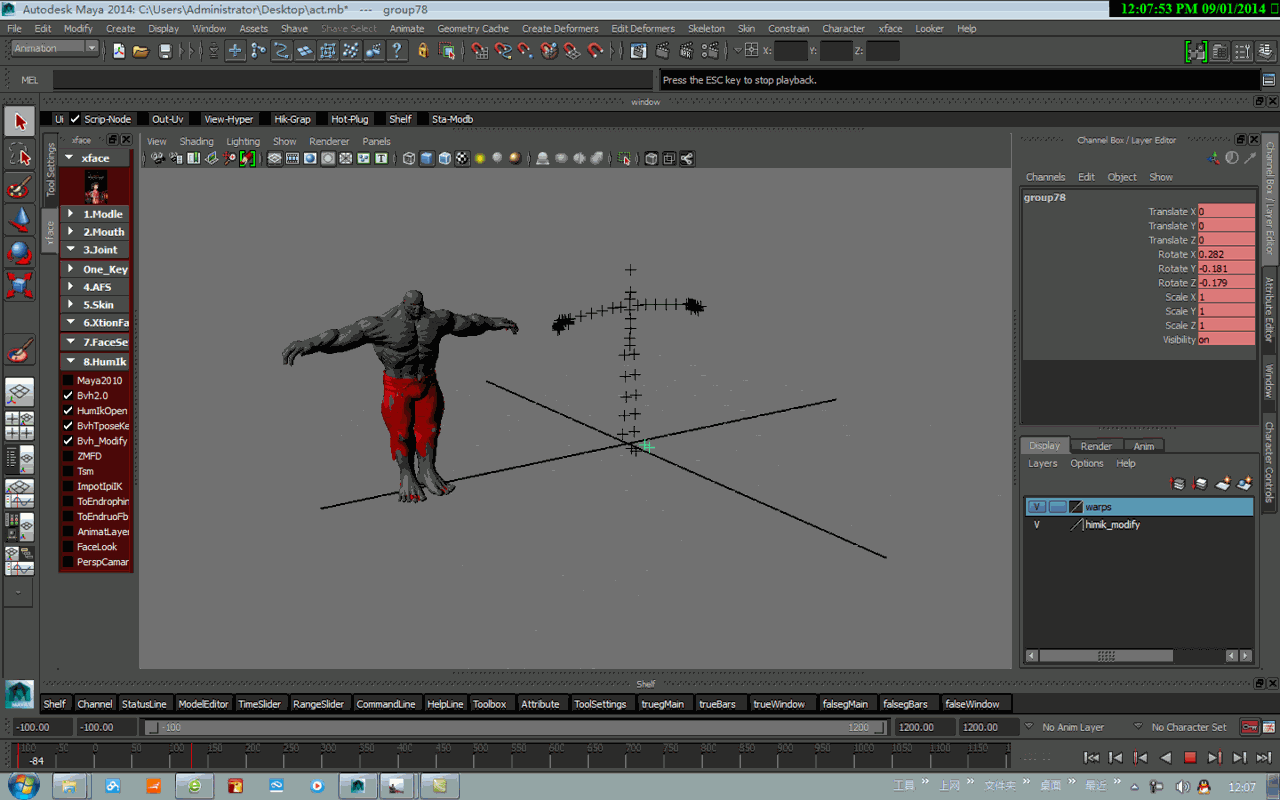
Task: Select the Select Tool in the left toolbox
Action: [18, 120]
